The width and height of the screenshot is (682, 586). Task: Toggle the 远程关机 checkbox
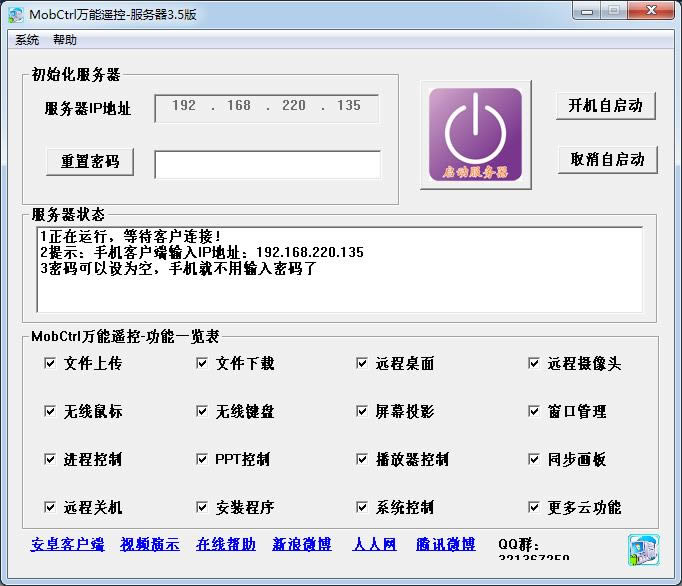pyautogui.click(x=50, y=507)
